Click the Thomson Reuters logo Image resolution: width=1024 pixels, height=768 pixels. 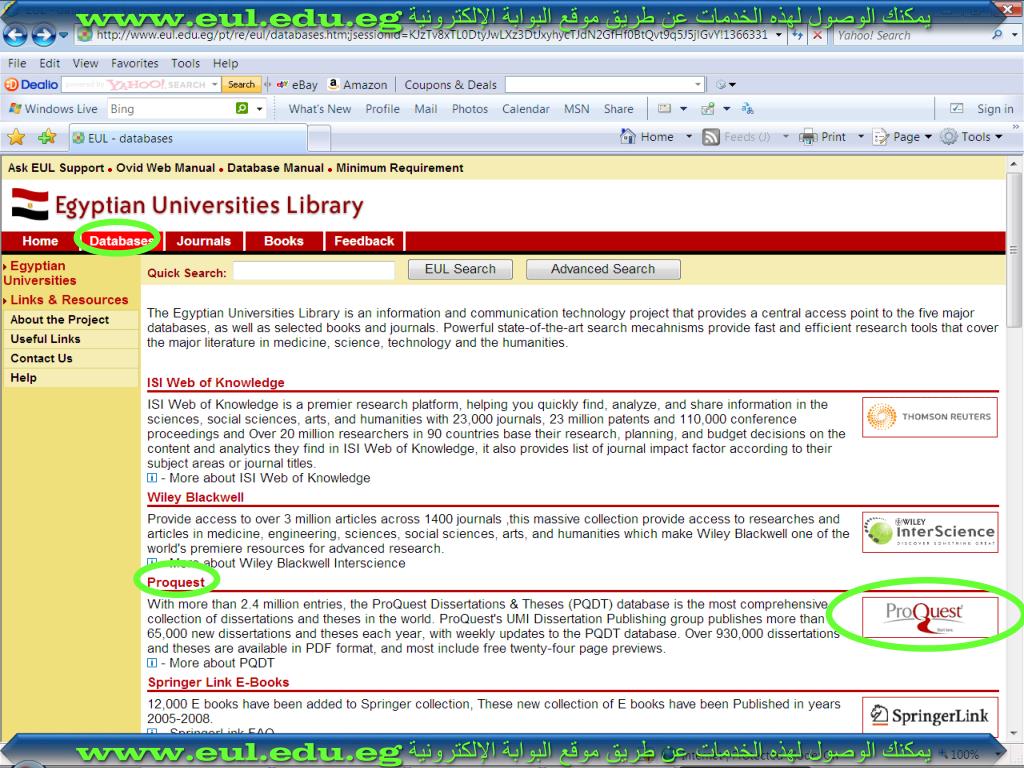(x=930, y=417)
